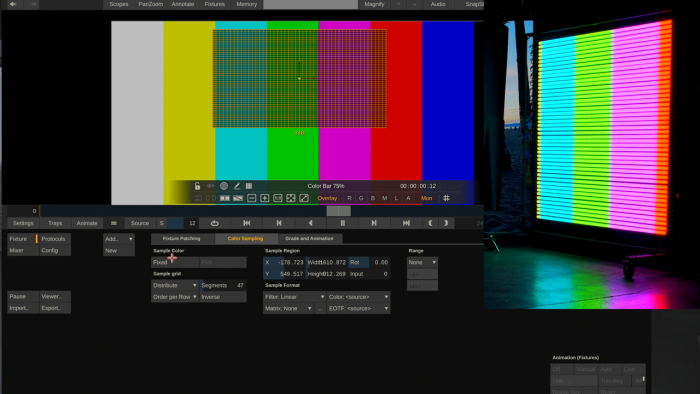The width and height of the screenshot is (700, 394).
Task: Open the Matrix: None dropdown
Action: [288, 309]
